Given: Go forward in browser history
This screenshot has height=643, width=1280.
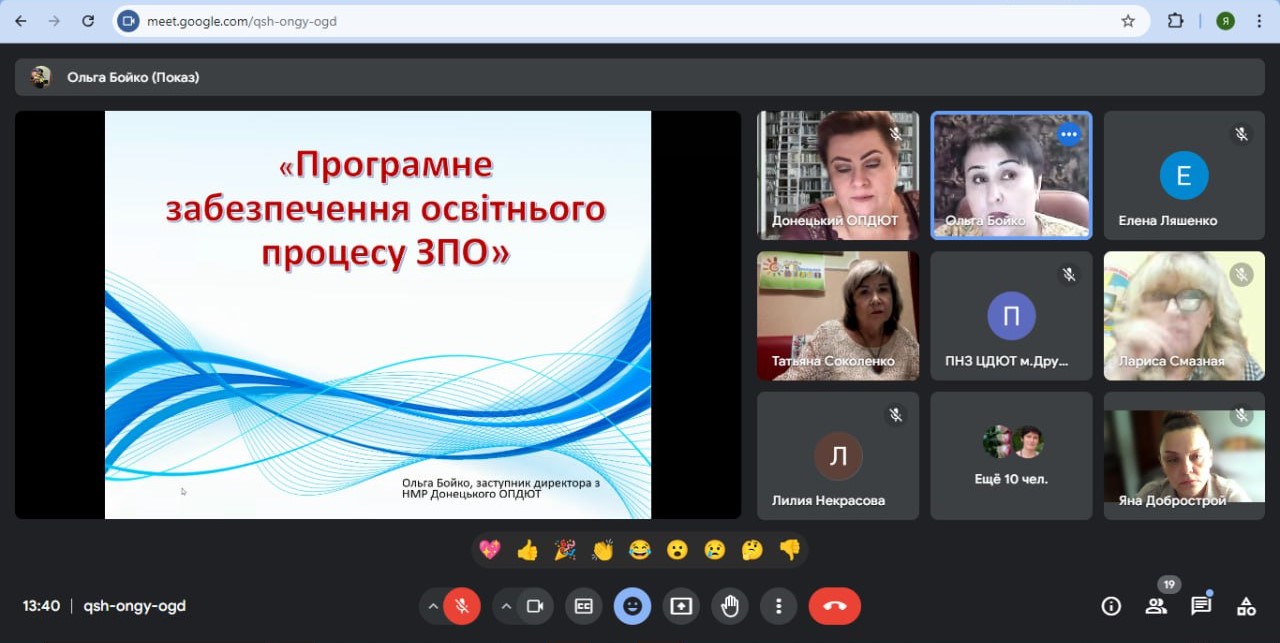Looking at the screenshot, I should pos(54,21).
